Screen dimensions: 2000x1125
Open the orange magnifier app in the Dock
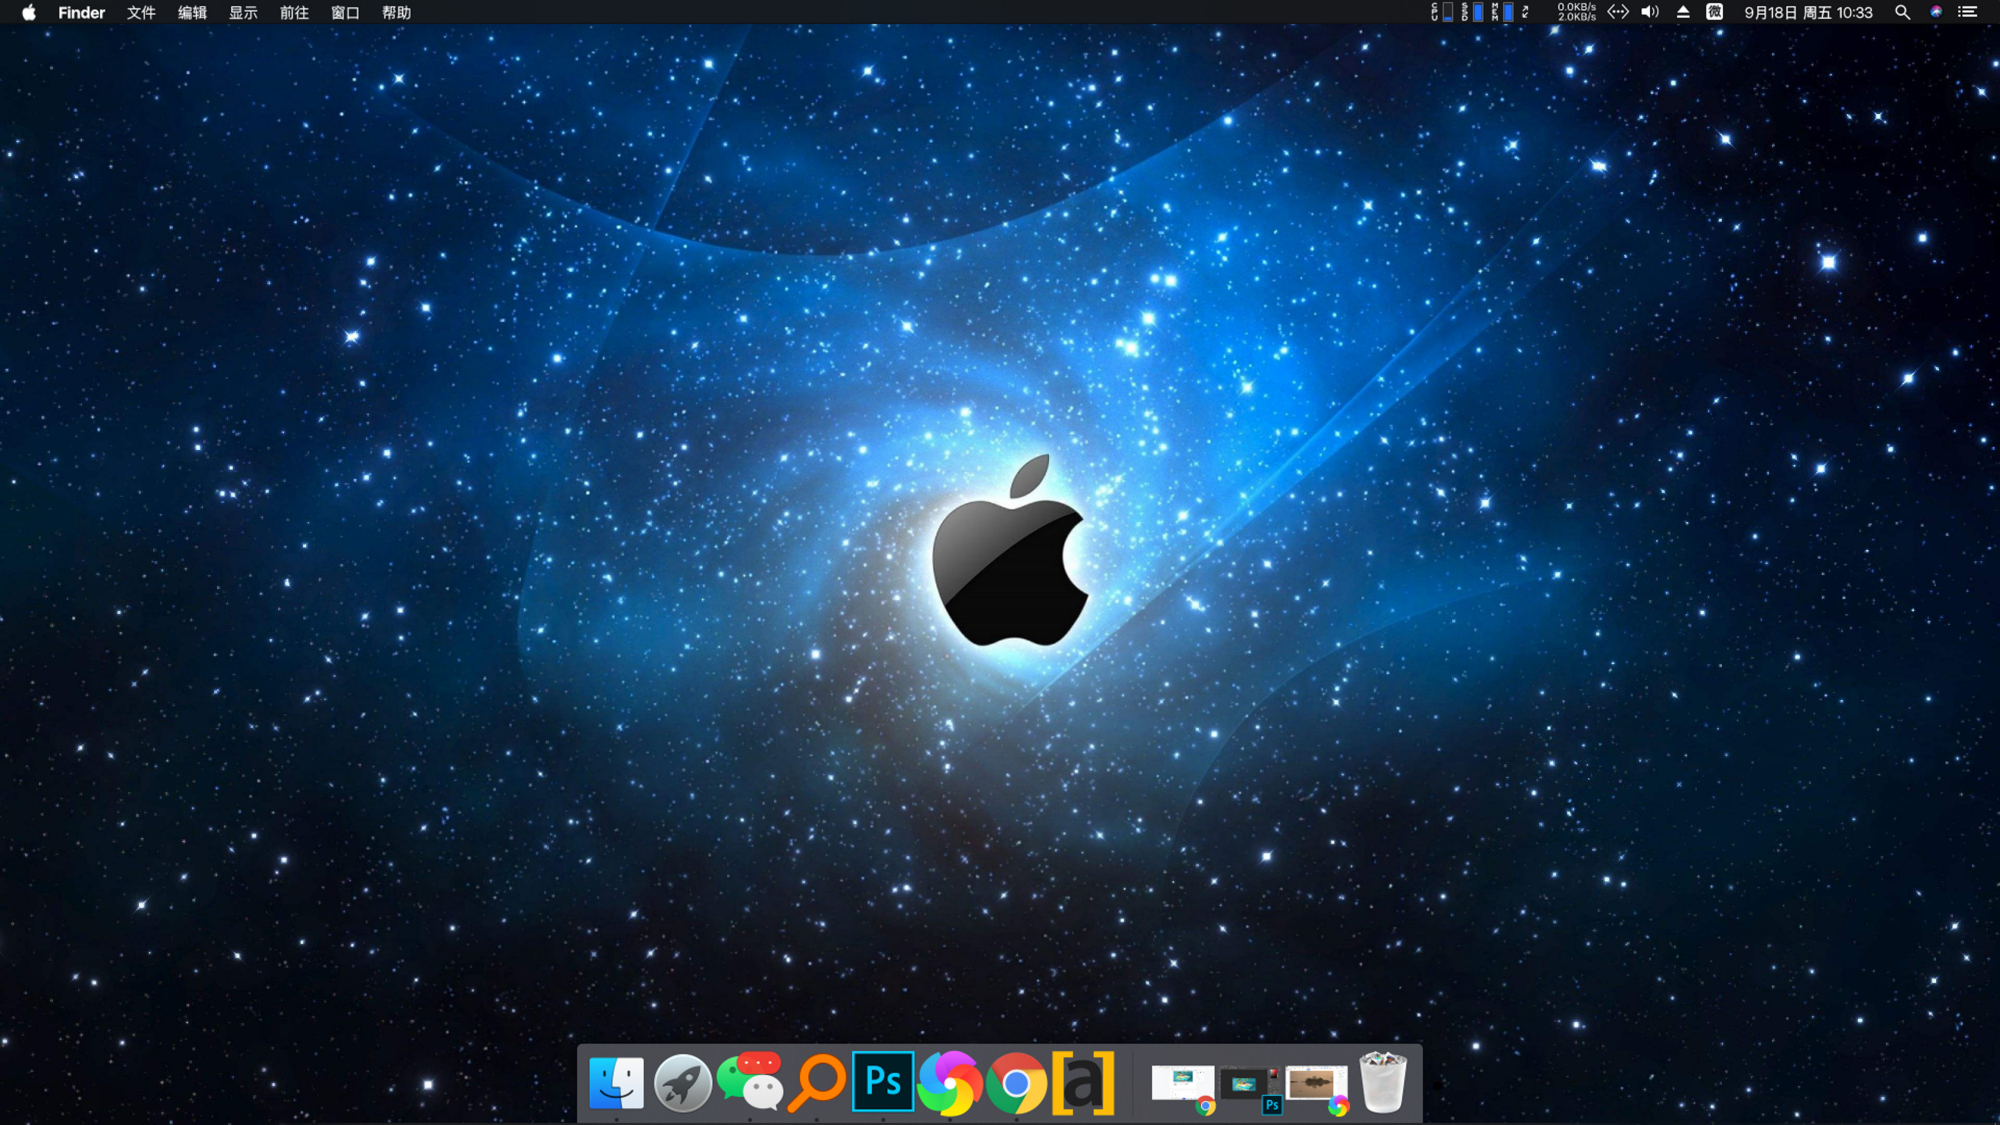pyautogui.click(x=815, y=1081)
